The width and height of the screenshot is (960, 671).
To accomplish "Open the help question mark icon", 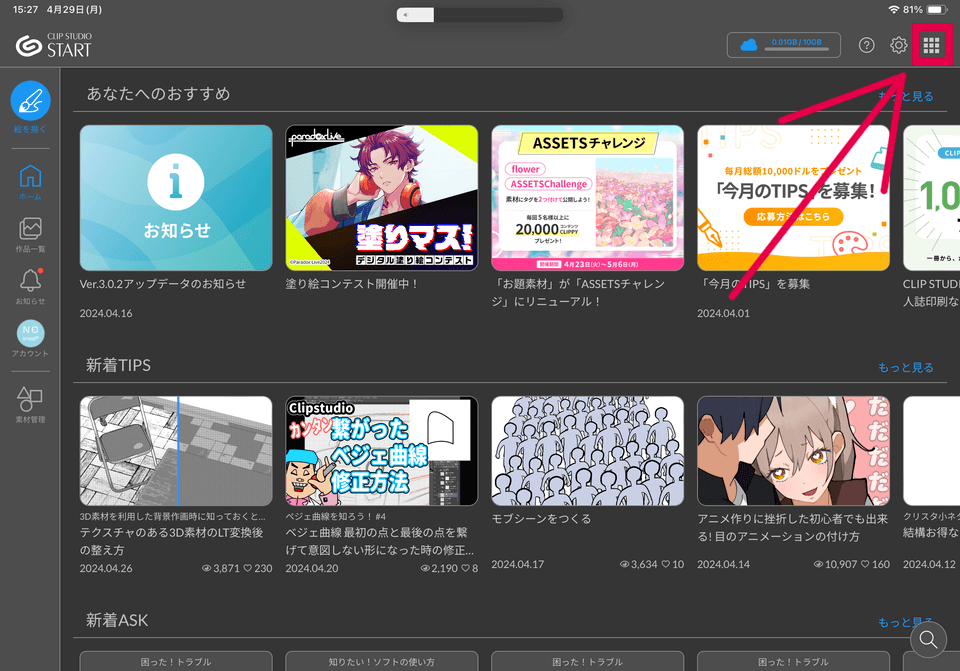I will (x=866, y=45).
